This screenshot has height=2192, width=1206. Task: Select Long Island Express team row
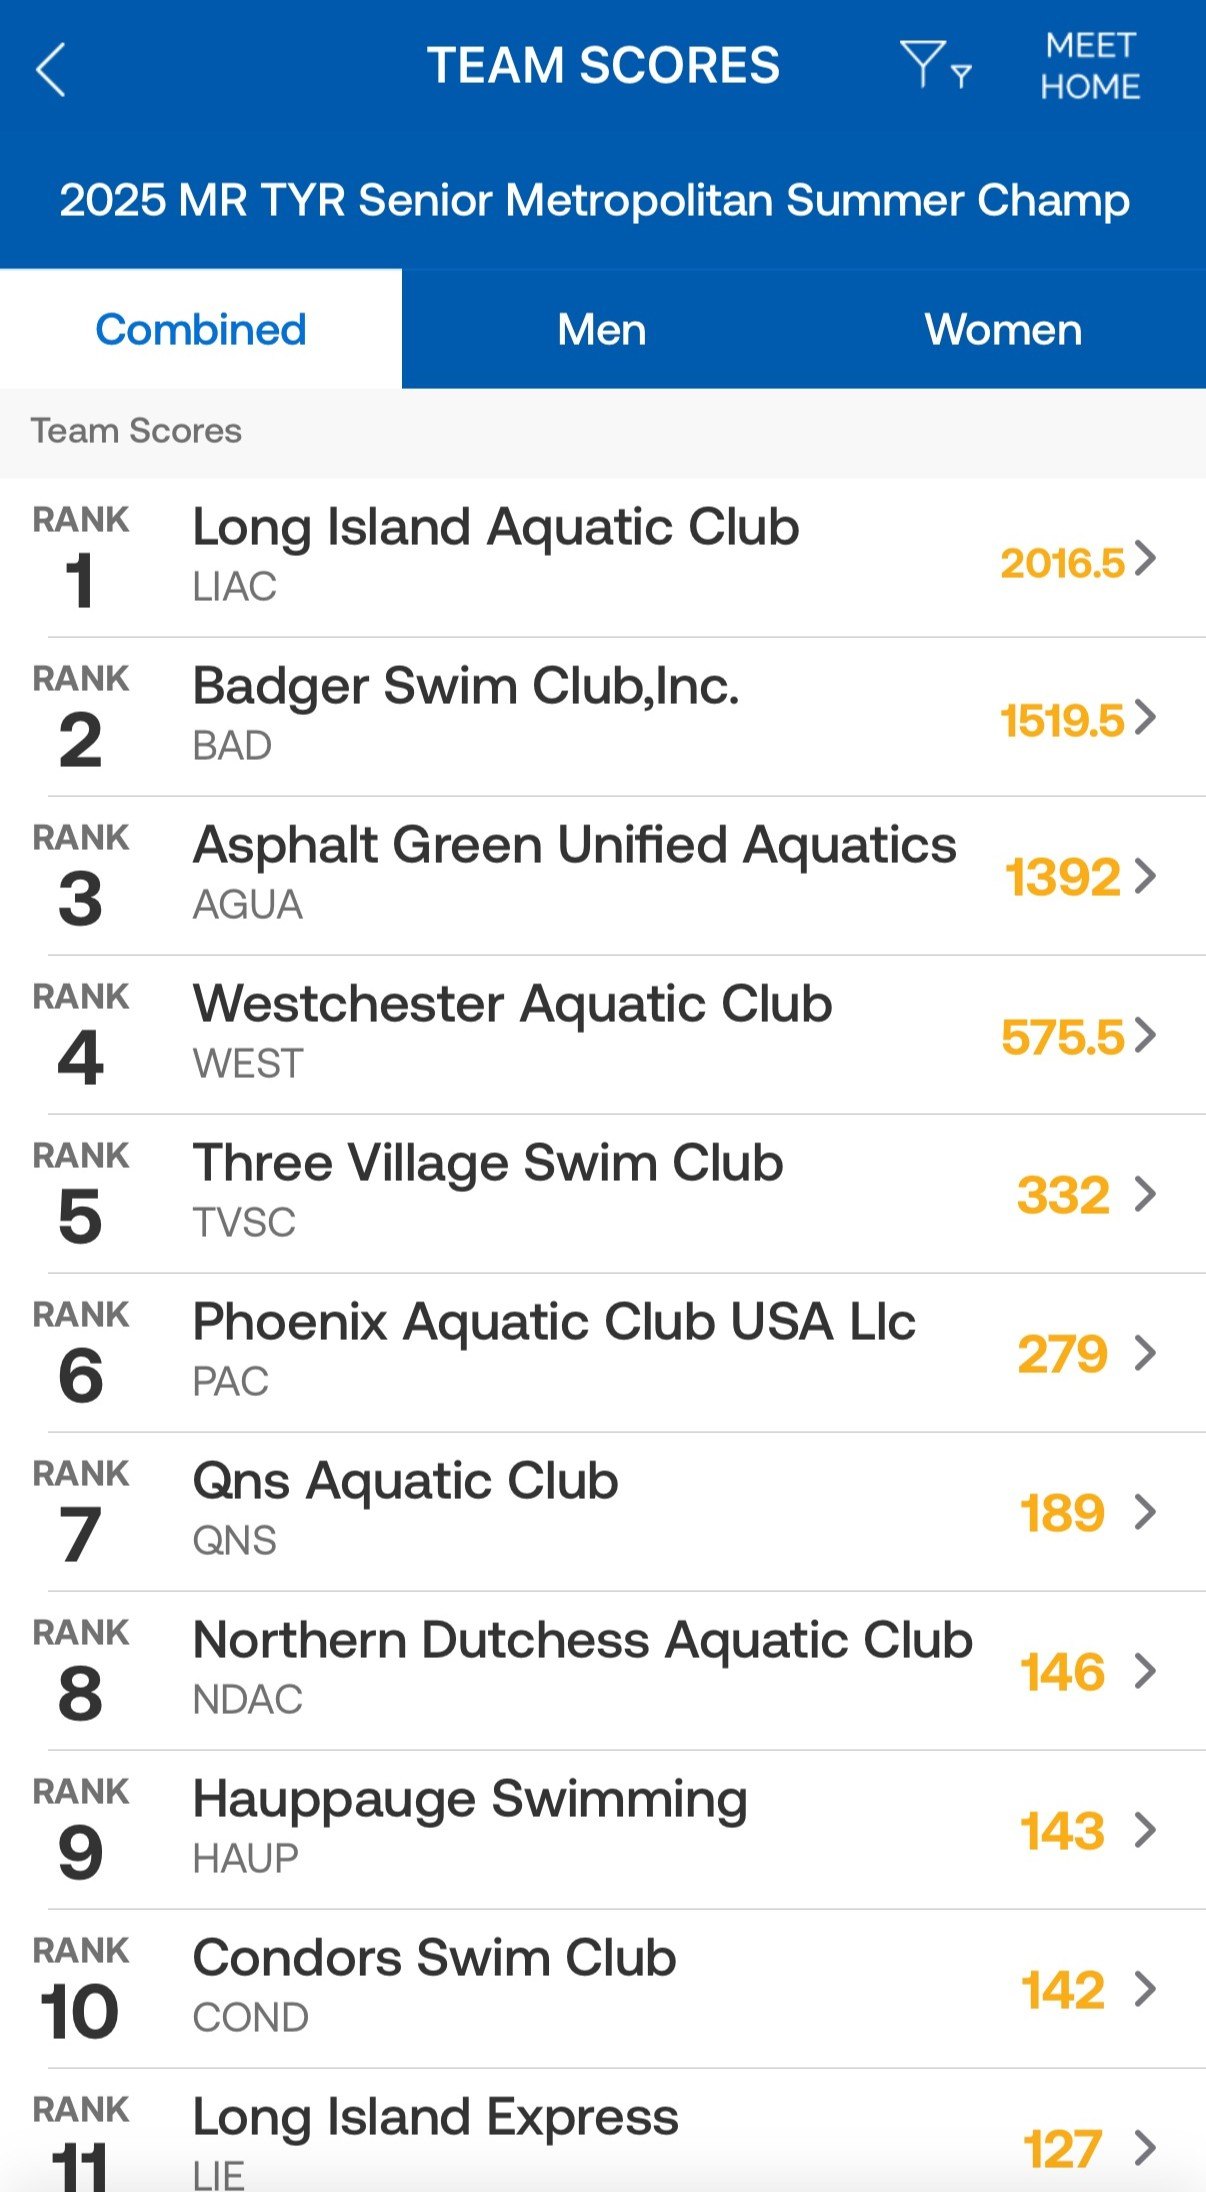(x=435, y=2119)
